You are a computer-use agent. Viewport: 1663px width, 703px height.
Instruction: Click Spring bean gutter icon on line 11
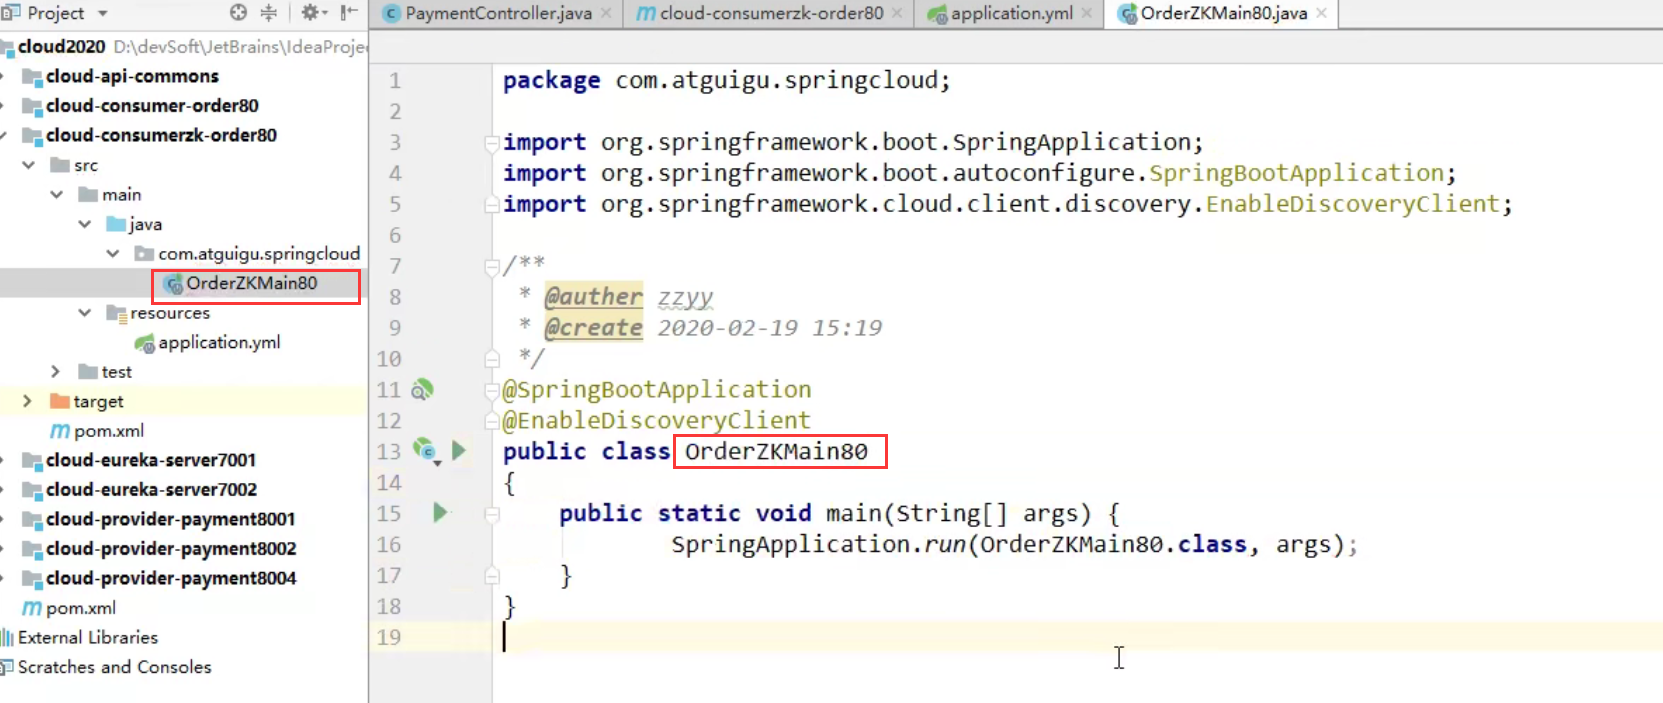(x=422, y=390)
